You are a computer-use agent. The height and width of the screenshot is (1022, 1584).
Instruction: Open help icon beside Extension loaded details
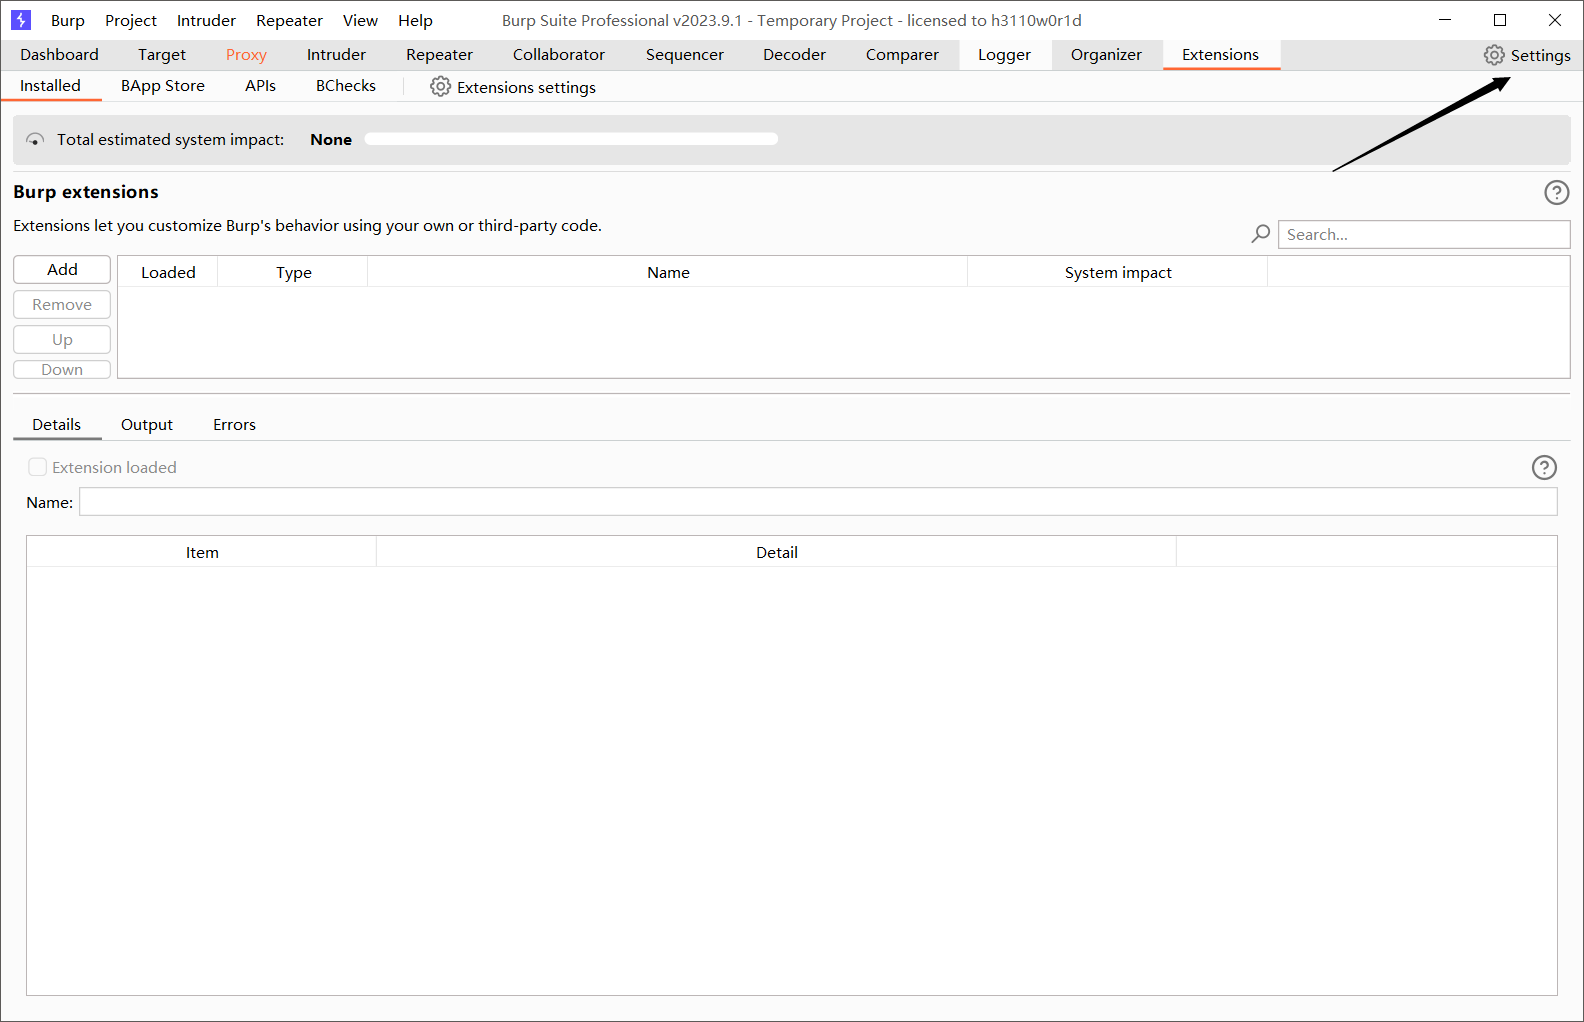point(1544,467)
